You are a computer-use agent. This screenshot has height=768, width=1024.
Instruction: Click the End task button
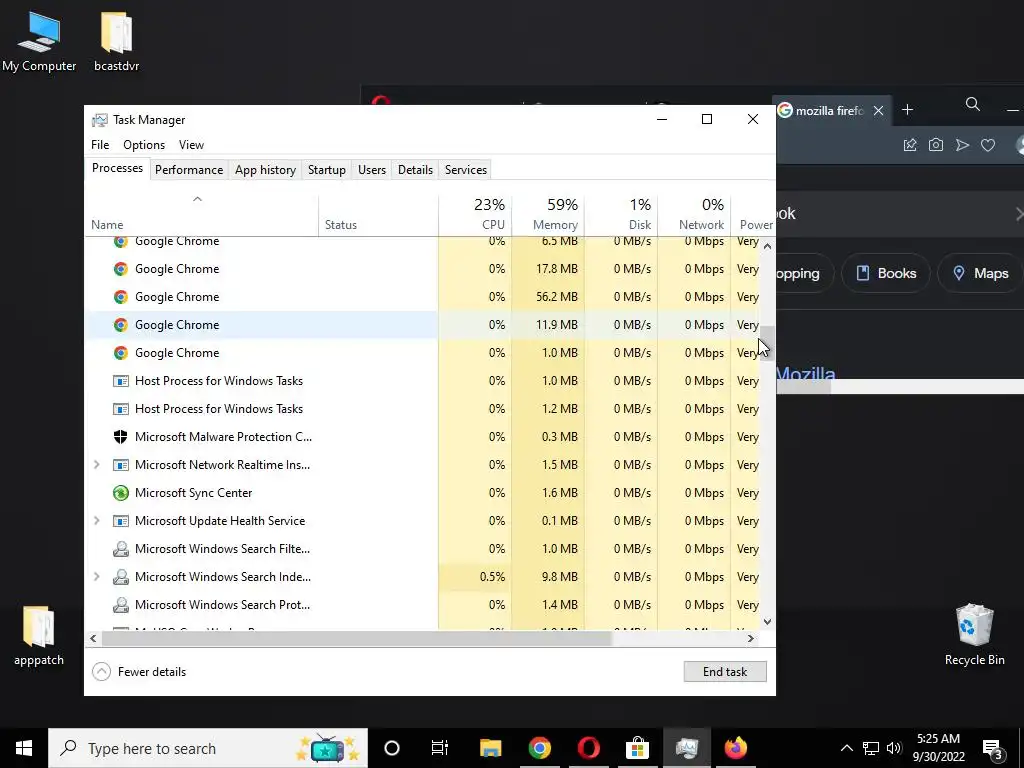(x=725, y=671)
